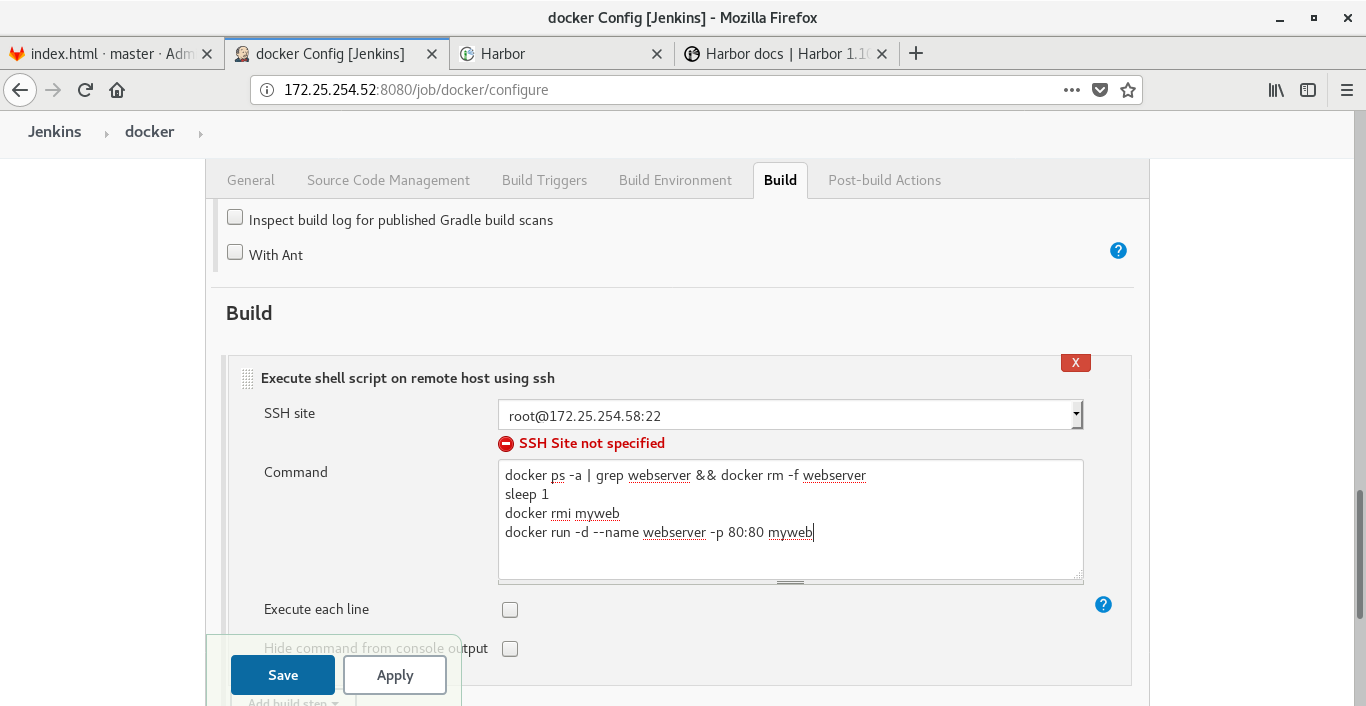This screenshot has width=1366, height=706.
Task: Enable the With Ant checkbox
Action: 235,252
